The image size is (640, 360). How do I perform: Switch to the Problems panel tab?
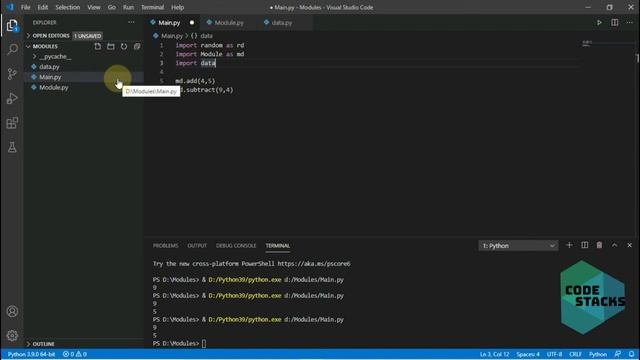[165, 246]
